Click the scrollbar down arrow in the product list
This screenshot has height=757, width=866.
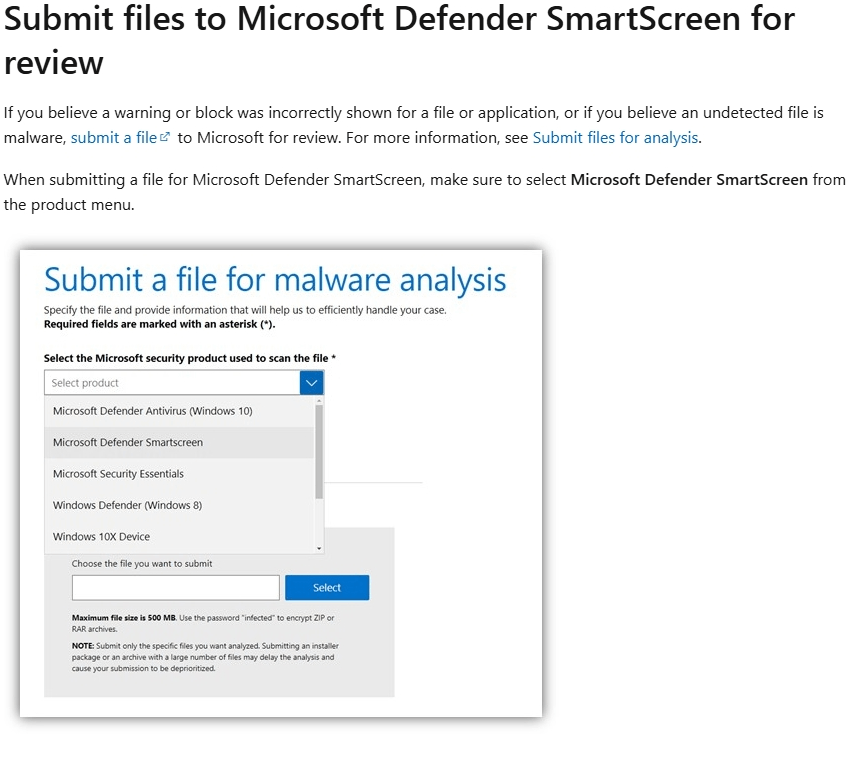[319, 548]
